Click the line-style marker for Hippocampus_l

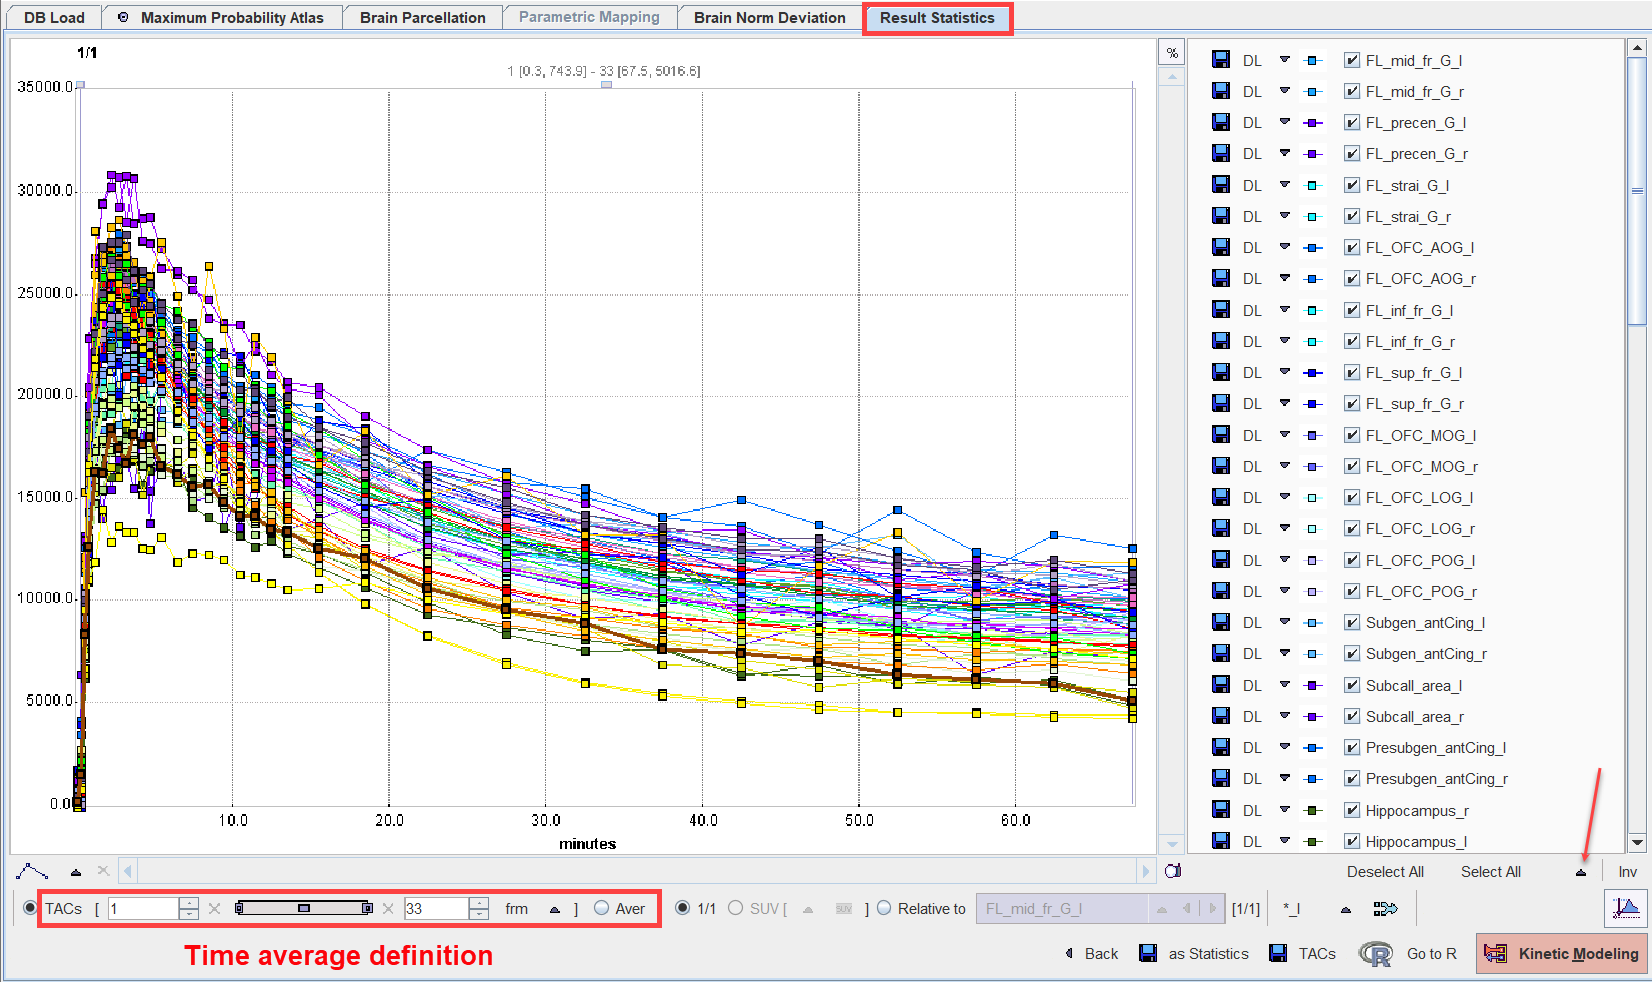1313,841
